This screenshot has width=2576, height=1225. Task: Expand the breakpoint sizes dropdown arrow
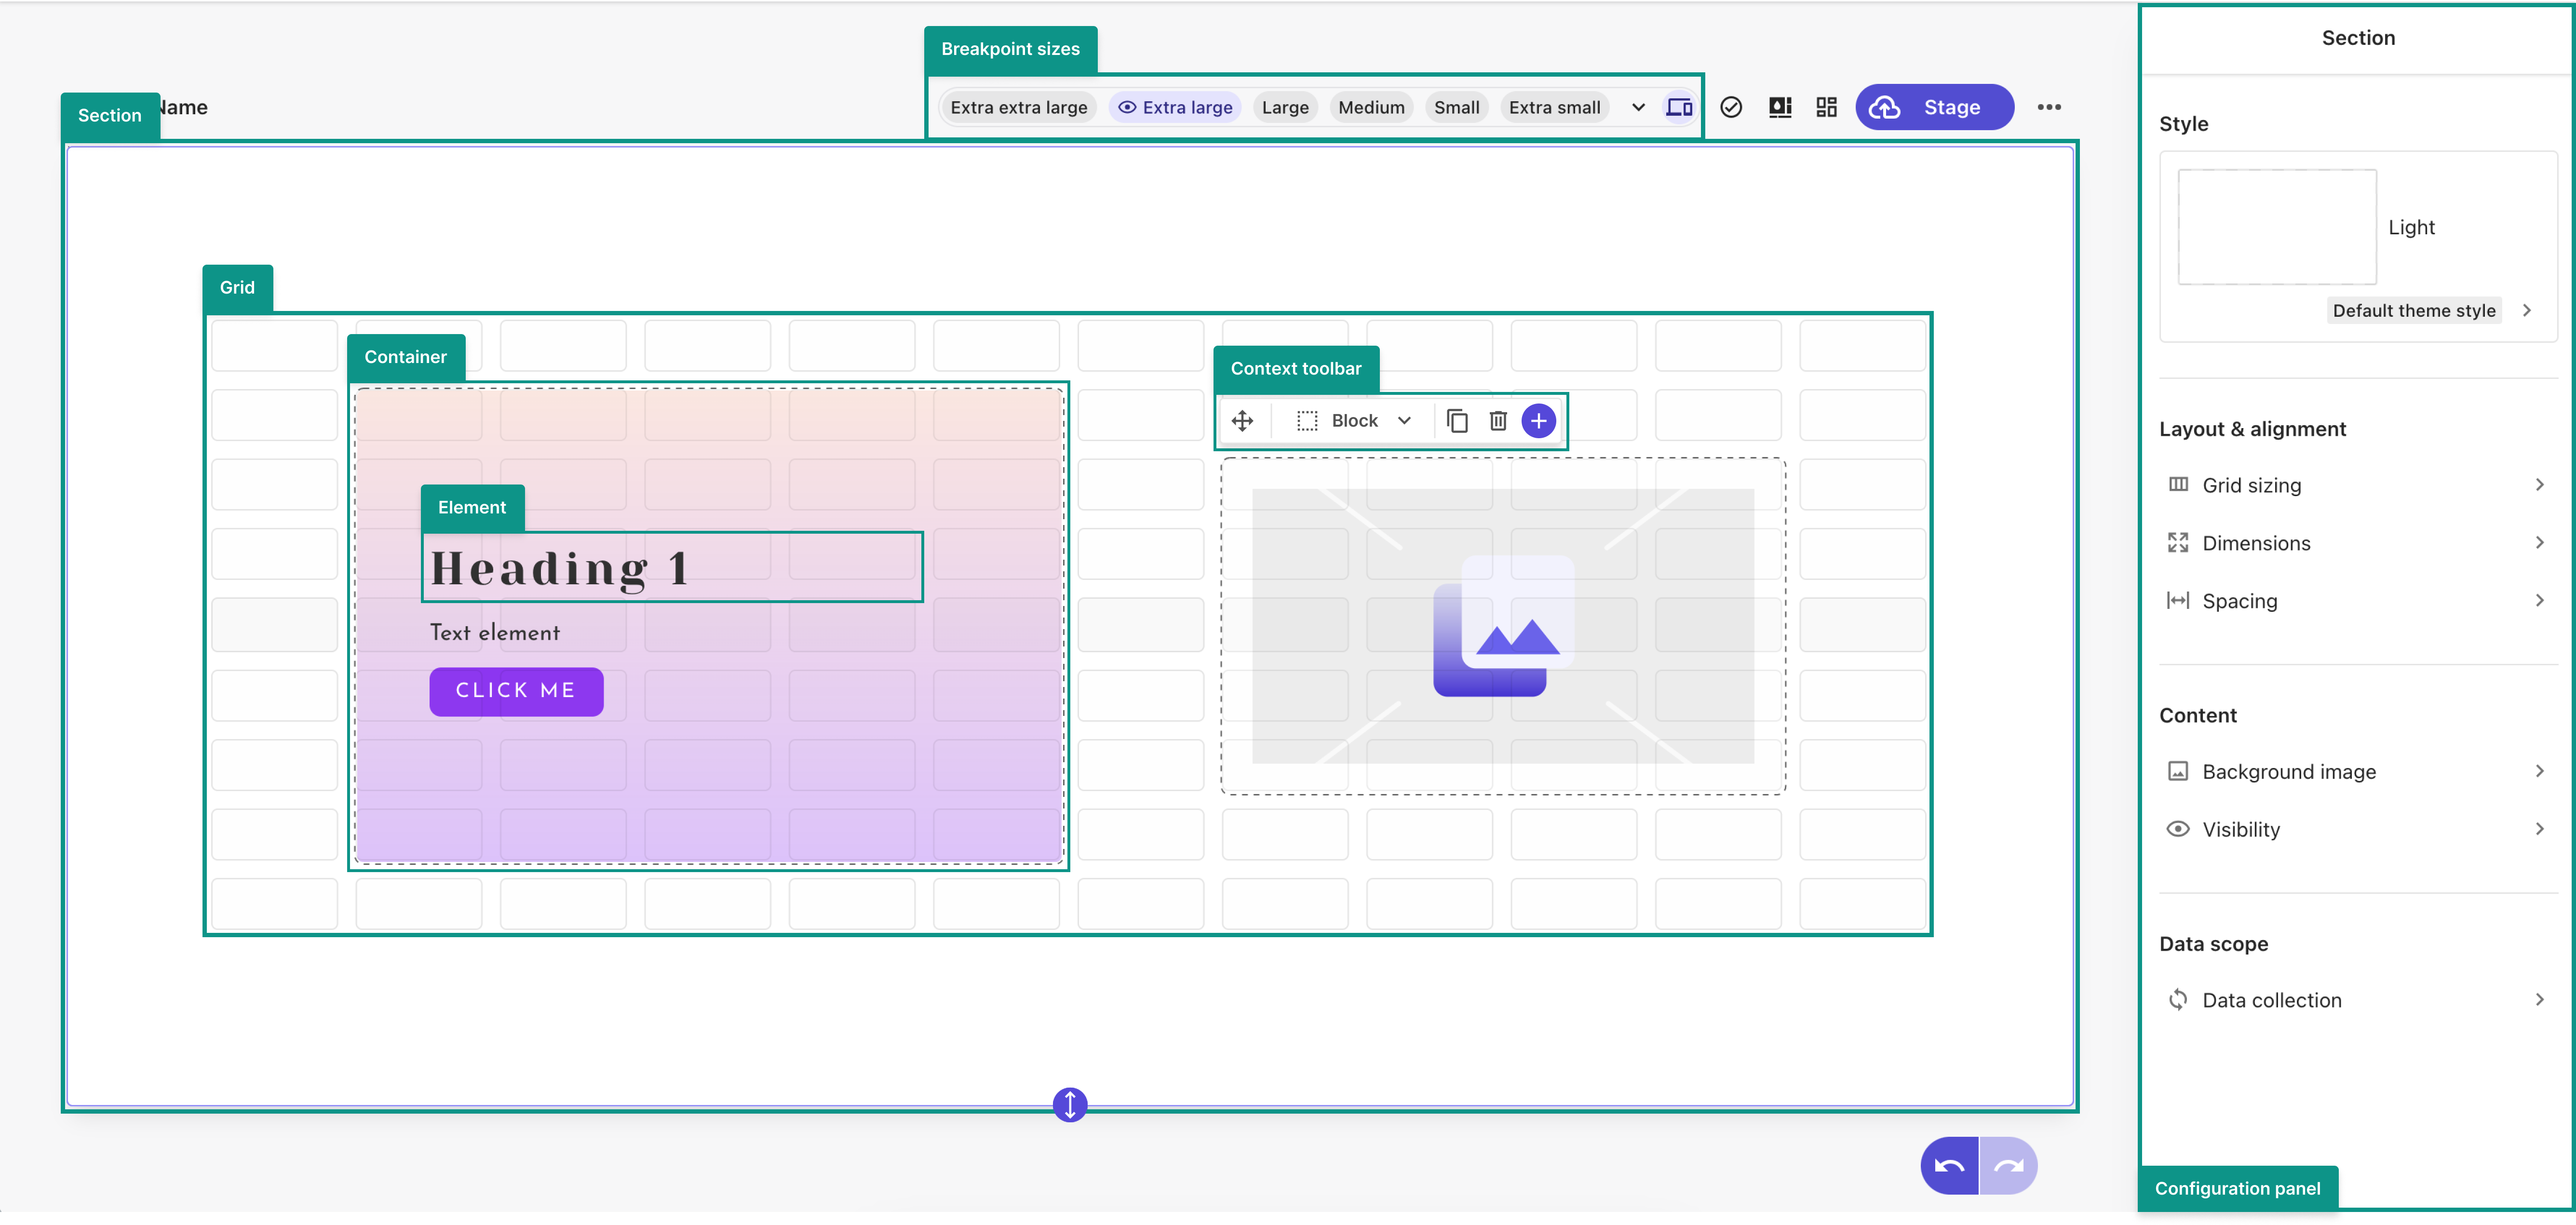tap(1638, 107)
